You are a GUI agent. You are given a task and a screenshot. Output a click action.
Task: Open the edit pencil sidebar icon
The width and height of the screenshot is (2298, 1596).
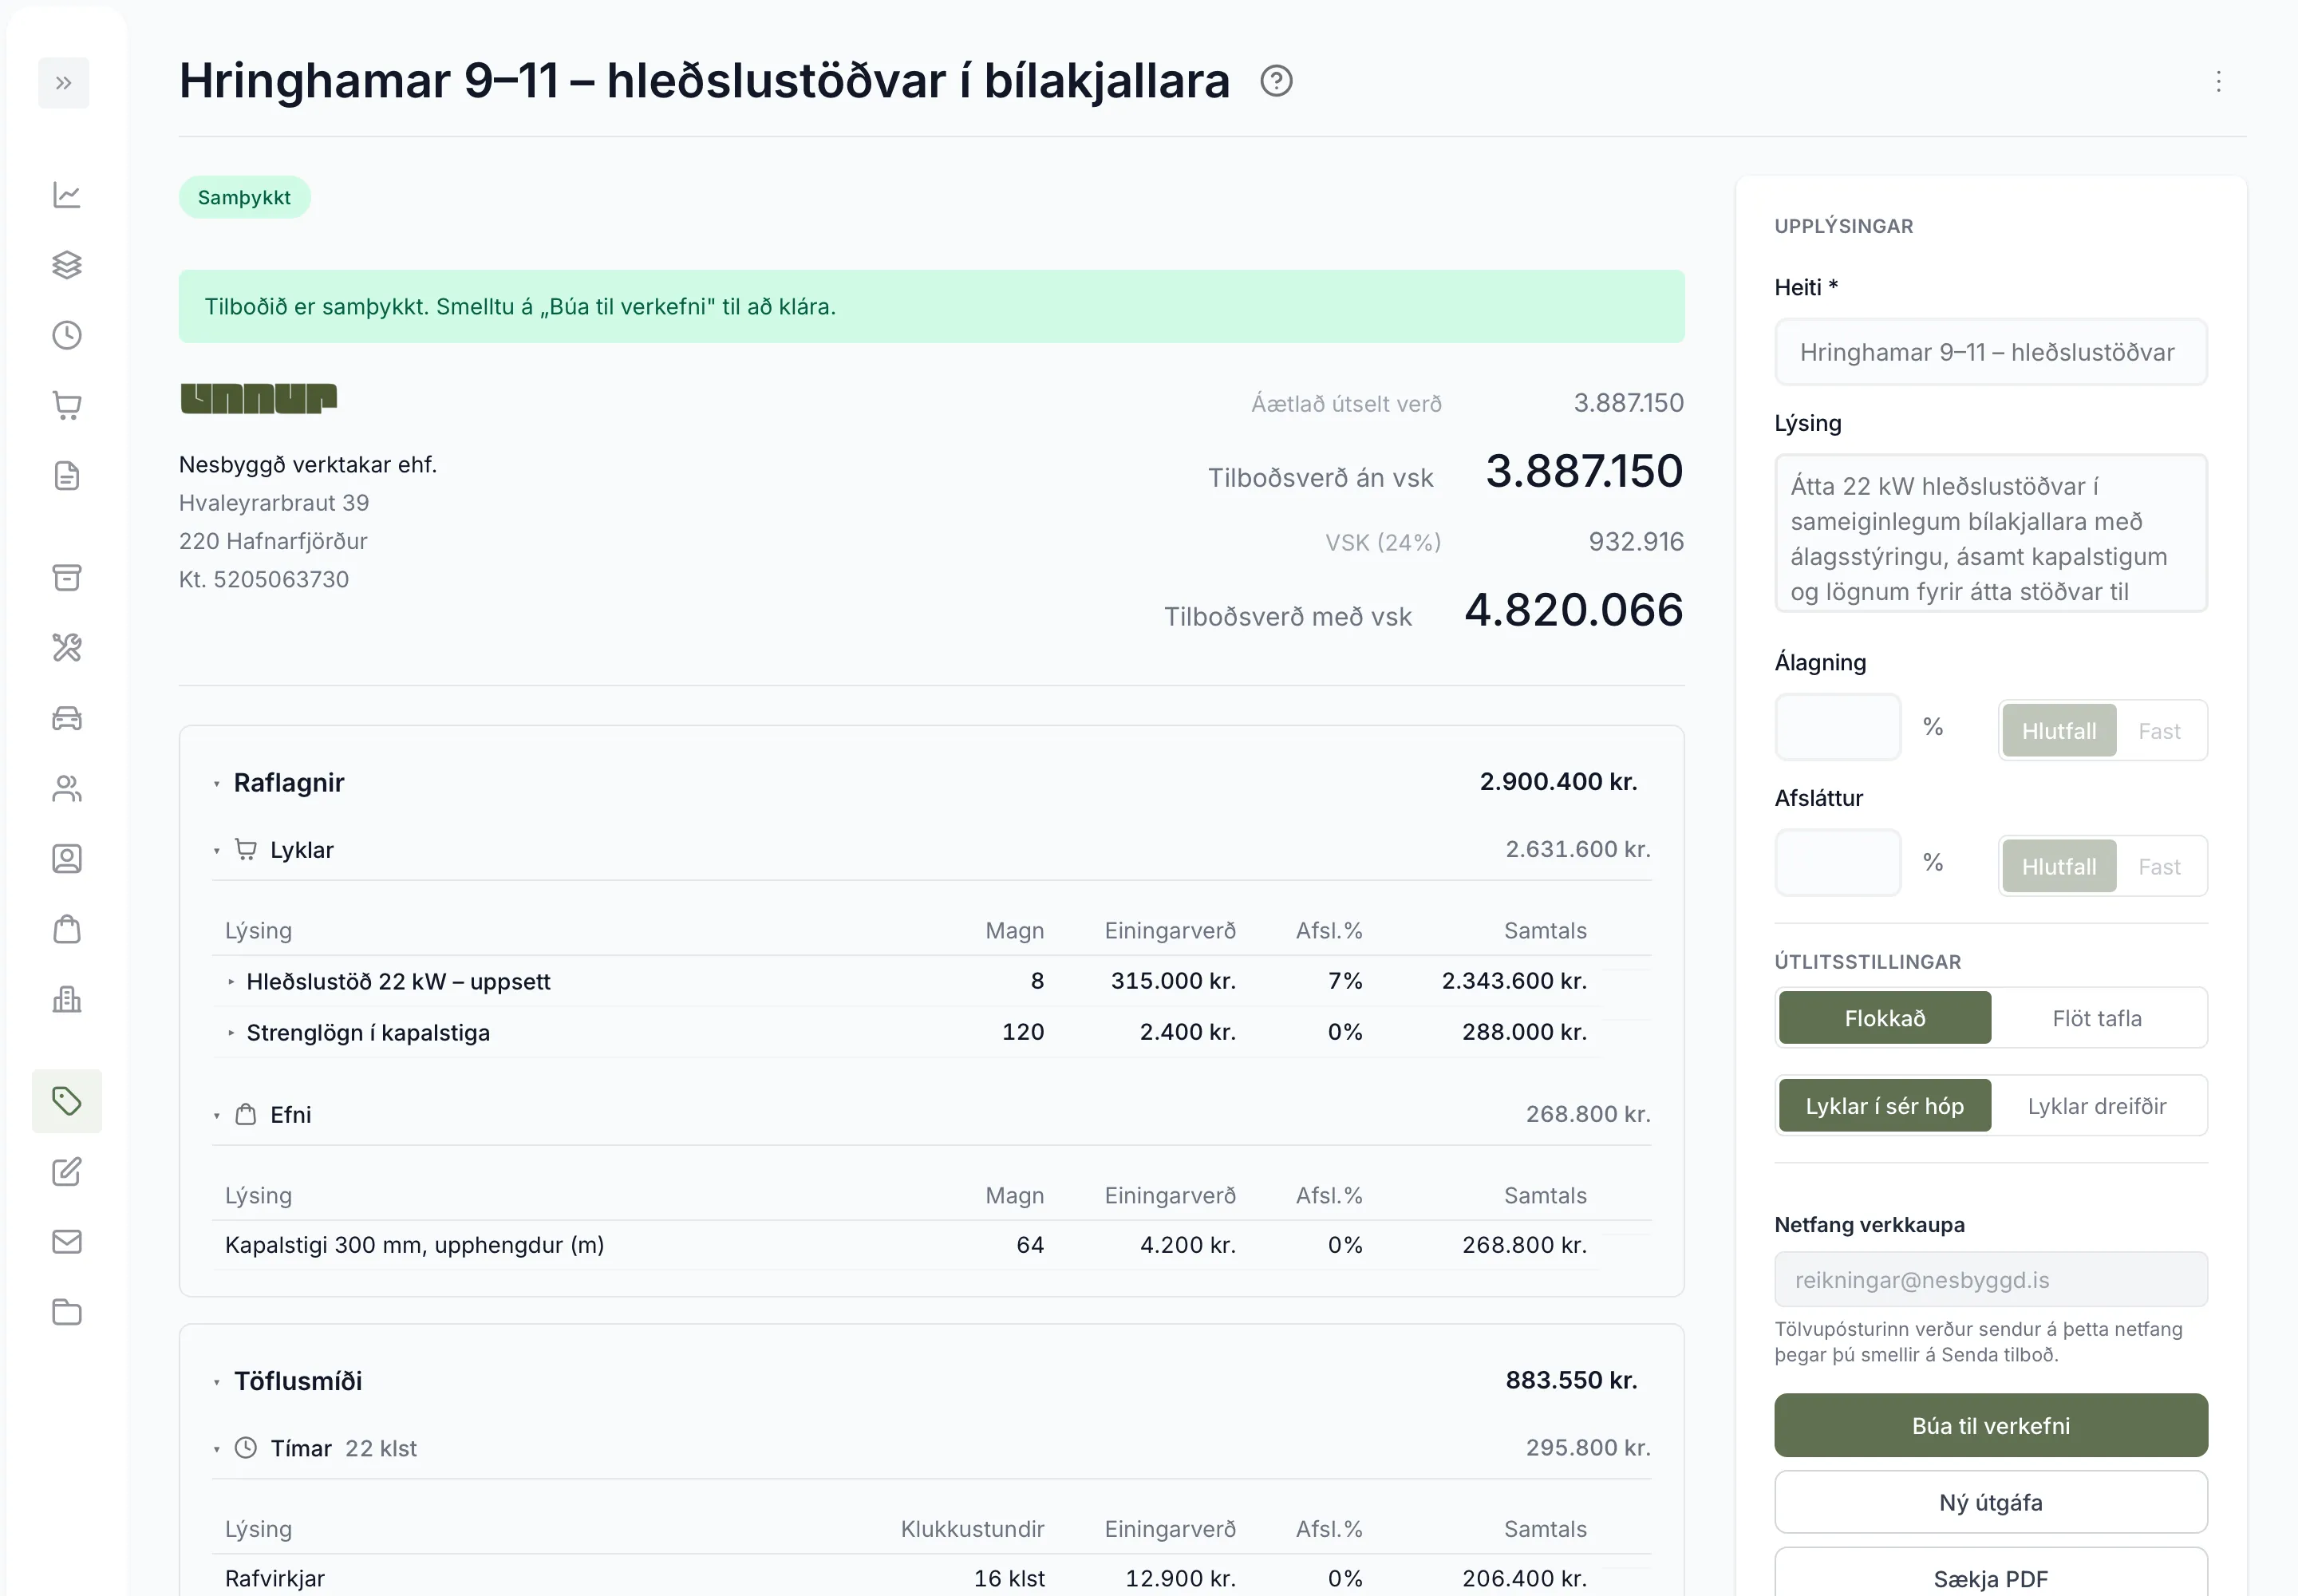click(67, 1171)
